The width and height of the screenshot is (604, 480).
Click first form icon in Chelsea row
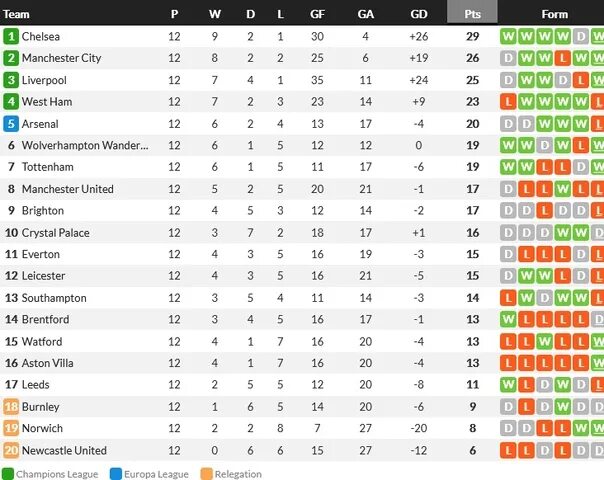coord(508,37)
